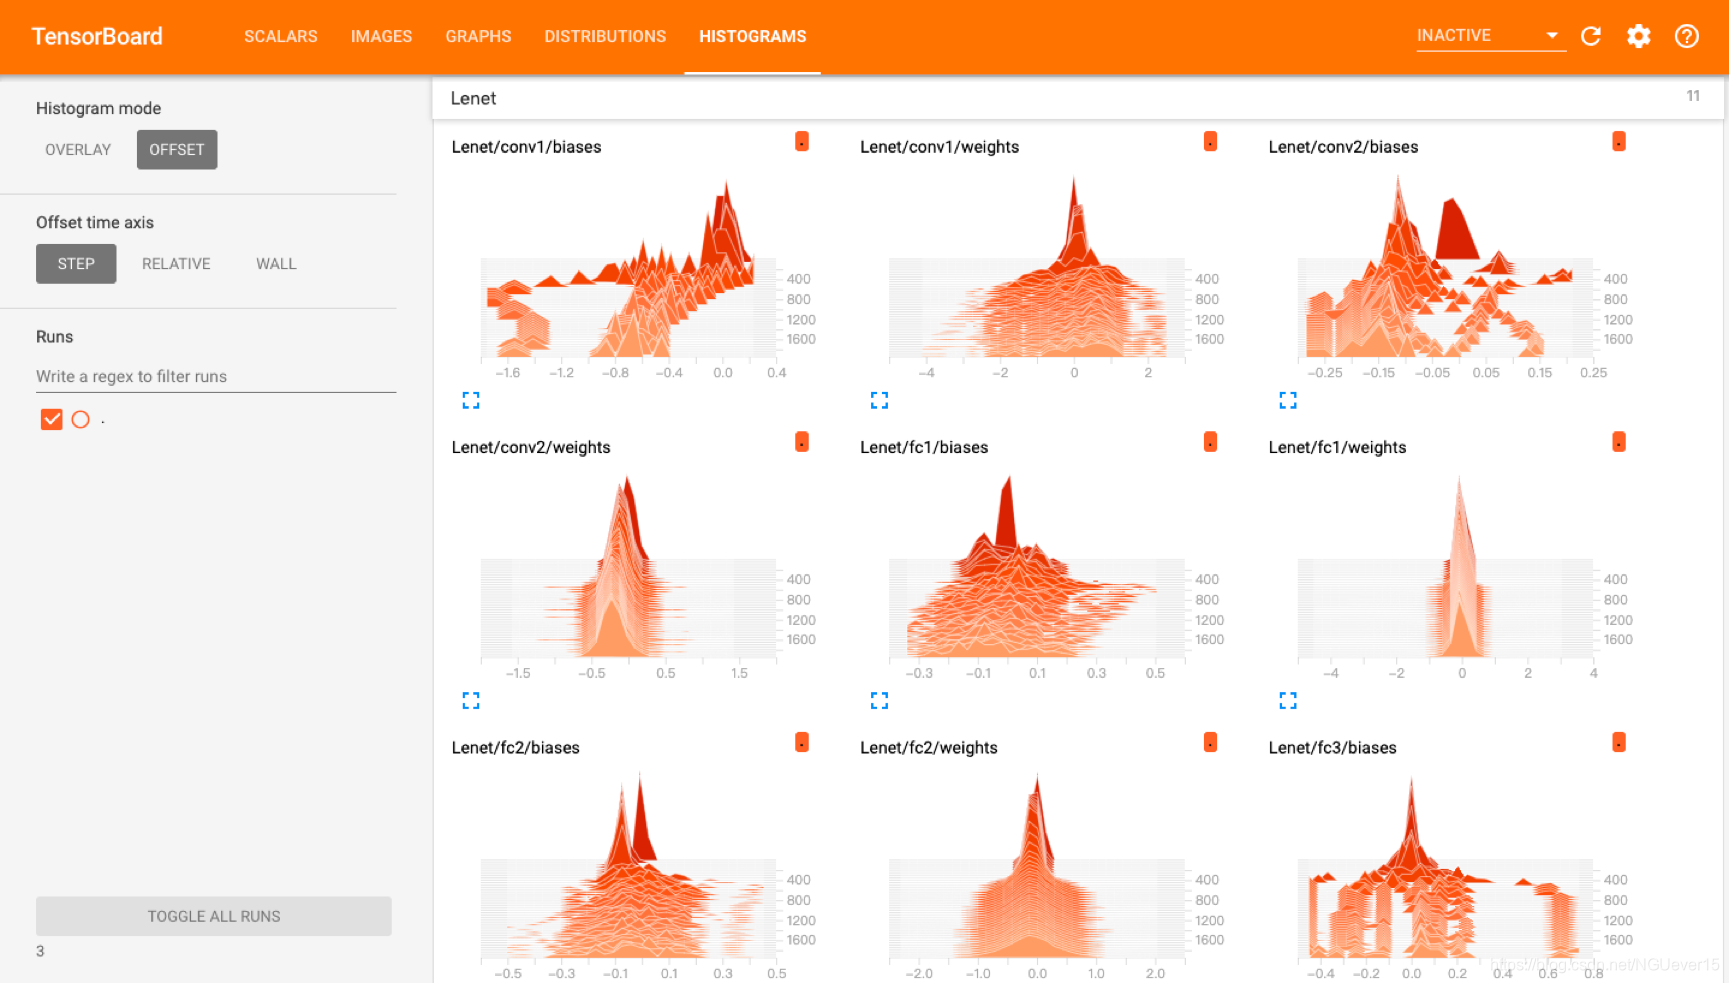Click run color badge on Lenet/fc2/weights
Image resolution: width=1729 pixels, height=983 pixels.
[x=1210, y=742]
